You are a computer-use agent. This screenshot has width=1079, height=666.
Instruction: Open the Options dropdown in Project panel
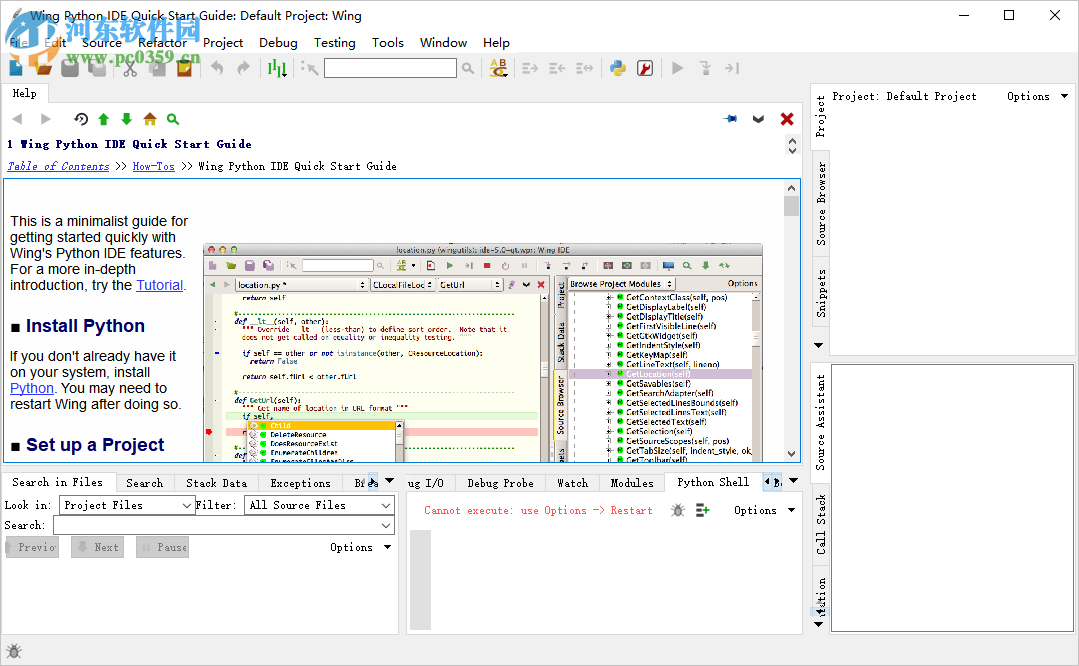(x=1036, y=96)
